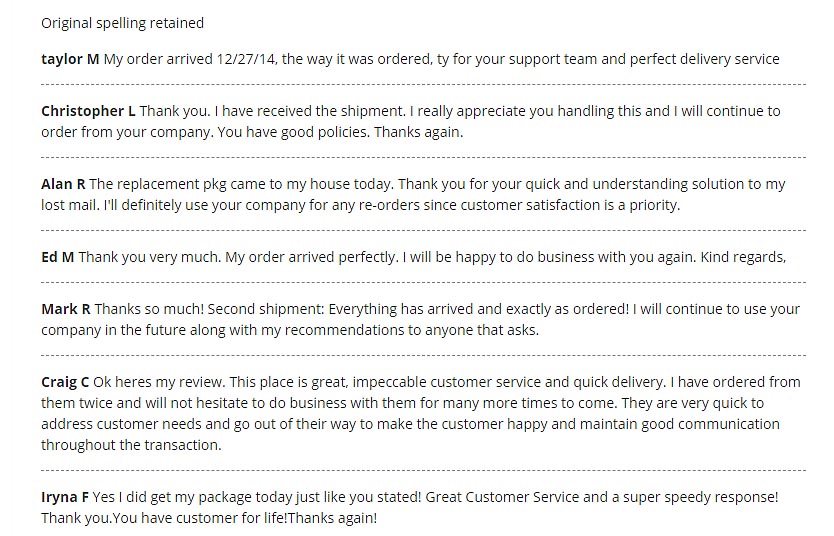The width and height of the screenshot is (834, 536).
Task: Click dashed divider below taylor M's review
Action: [423, 84]
